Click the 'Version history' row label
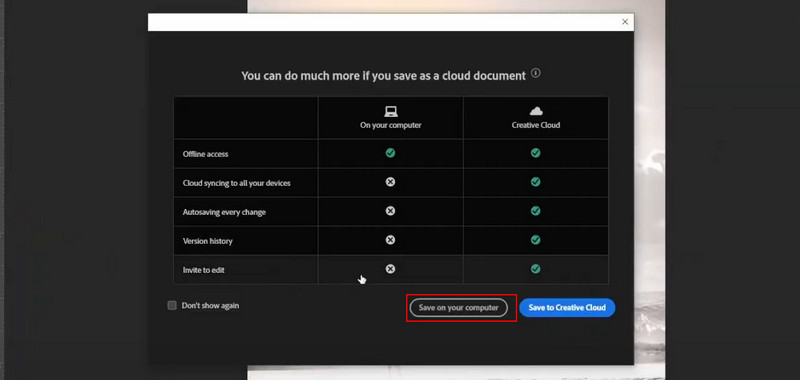This screenshot has width=800, height=380. tap(208, 241)
